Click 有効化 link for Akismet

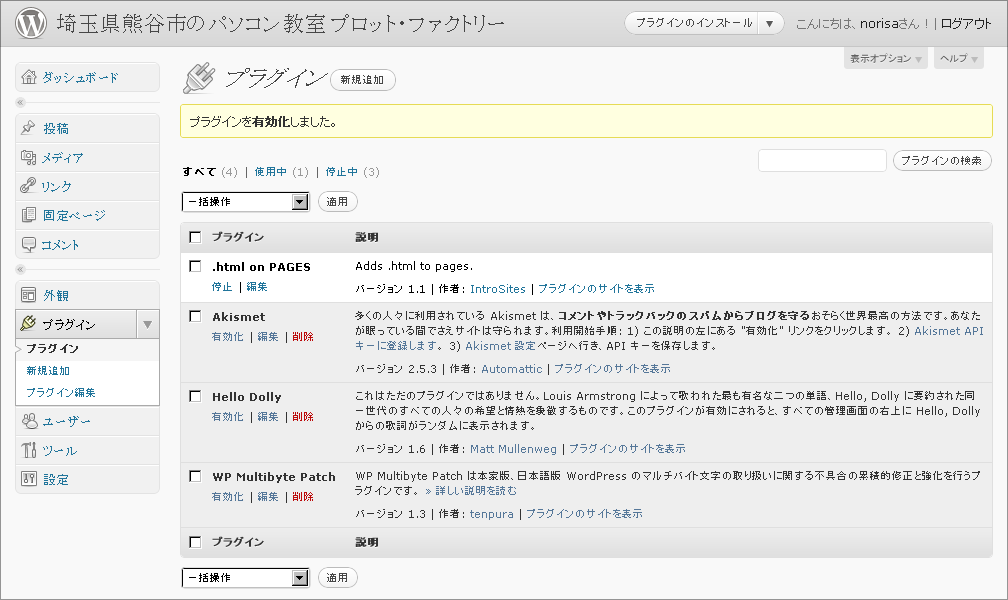pos(228,336)
